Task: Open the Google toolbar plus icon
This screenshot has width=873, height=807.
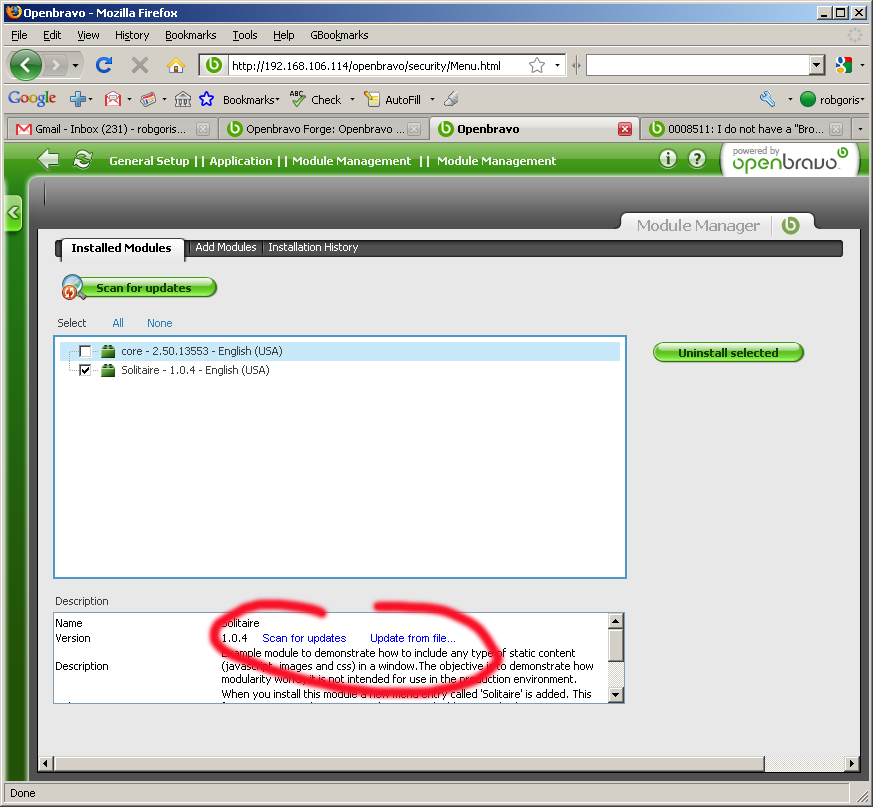Action: pos(77,100)
